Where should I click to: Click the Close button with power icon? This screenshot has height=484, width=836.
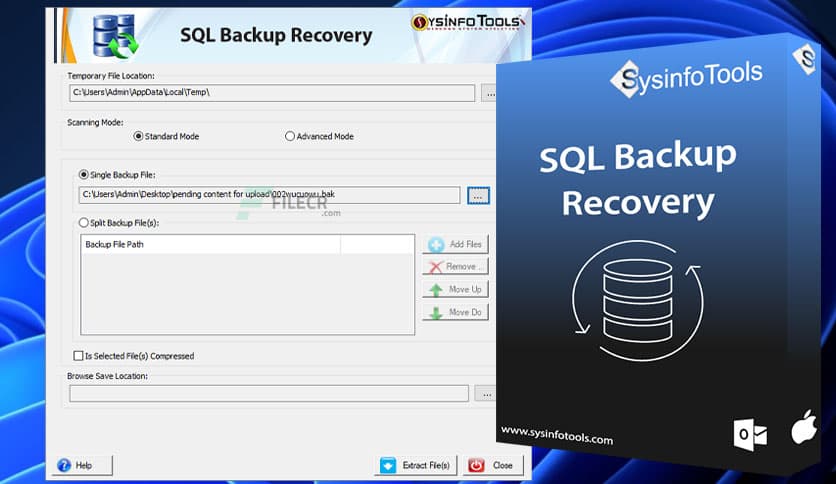coord(493,465)
